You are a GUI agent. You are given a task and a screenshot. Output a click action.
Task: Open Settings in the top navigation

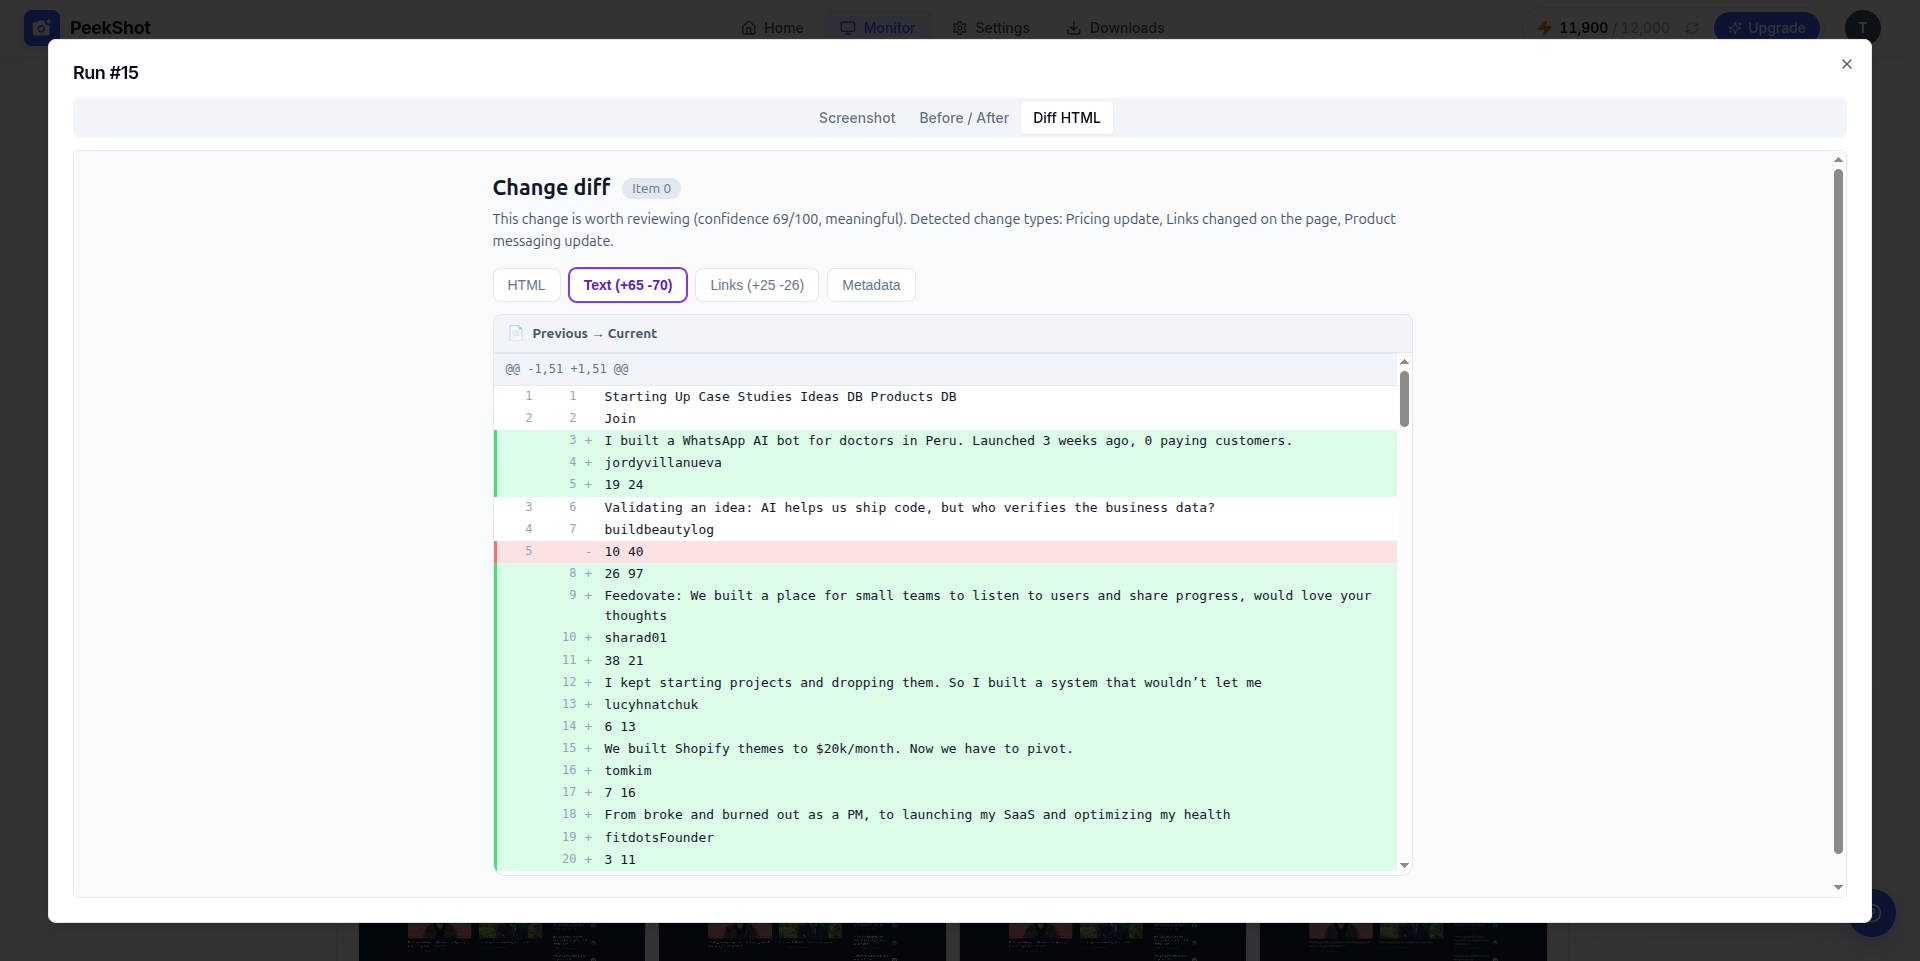tap(991, 28)
